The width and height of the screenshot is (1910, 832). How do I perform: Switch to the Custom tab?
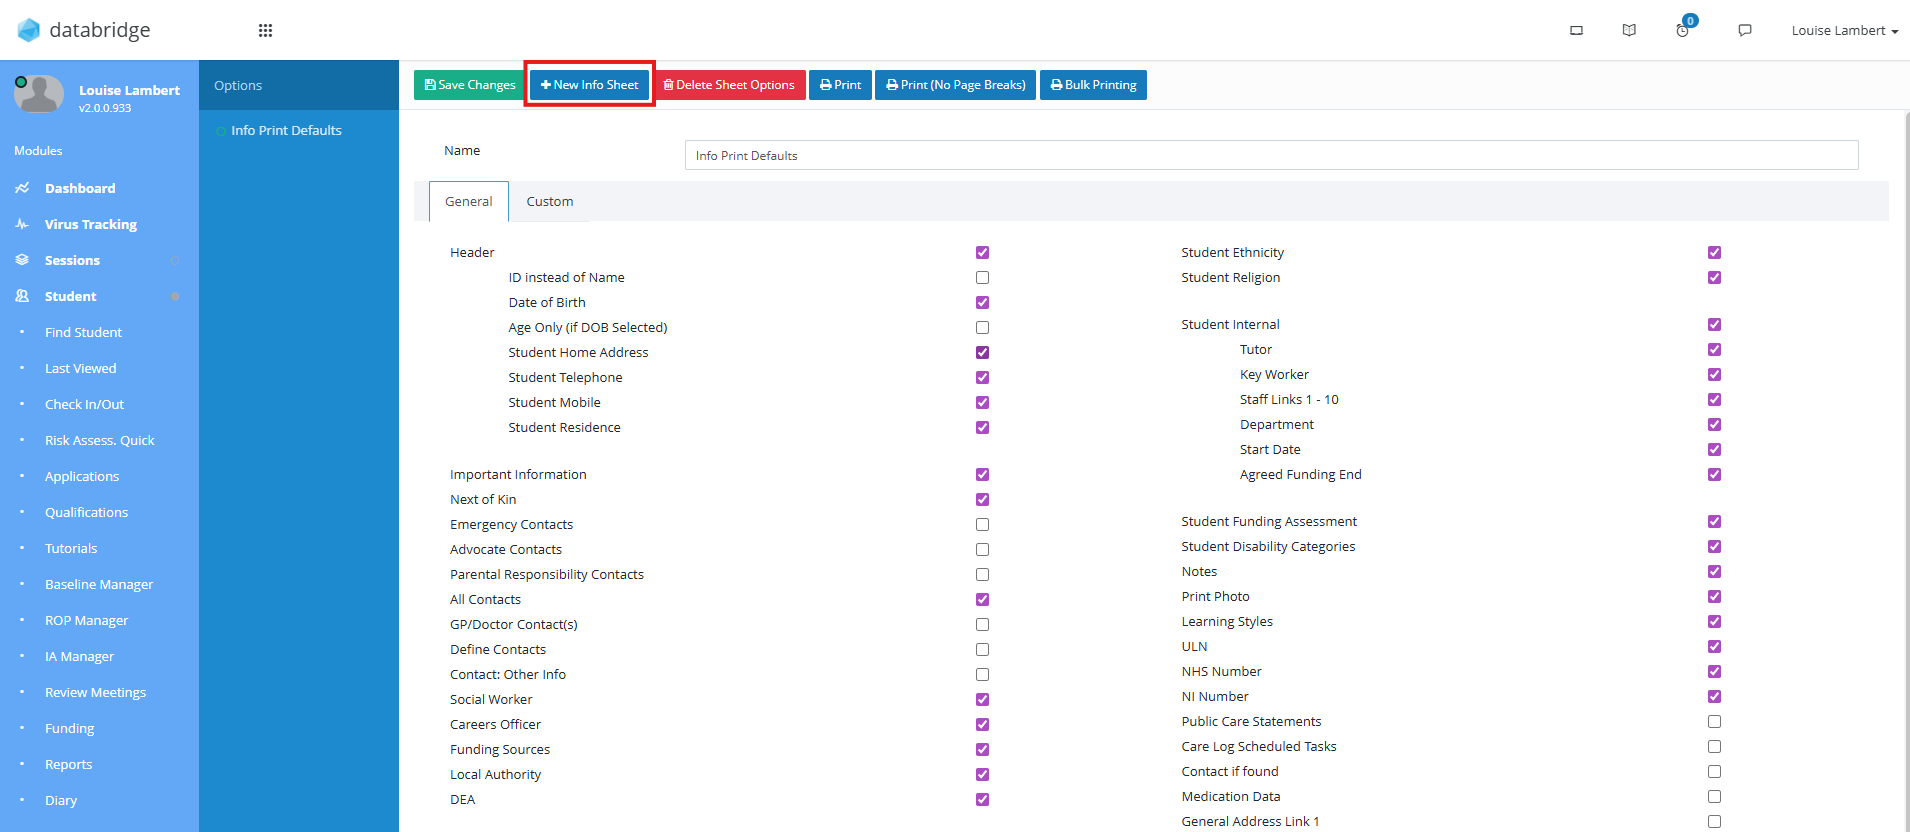(x=550, y=201)
